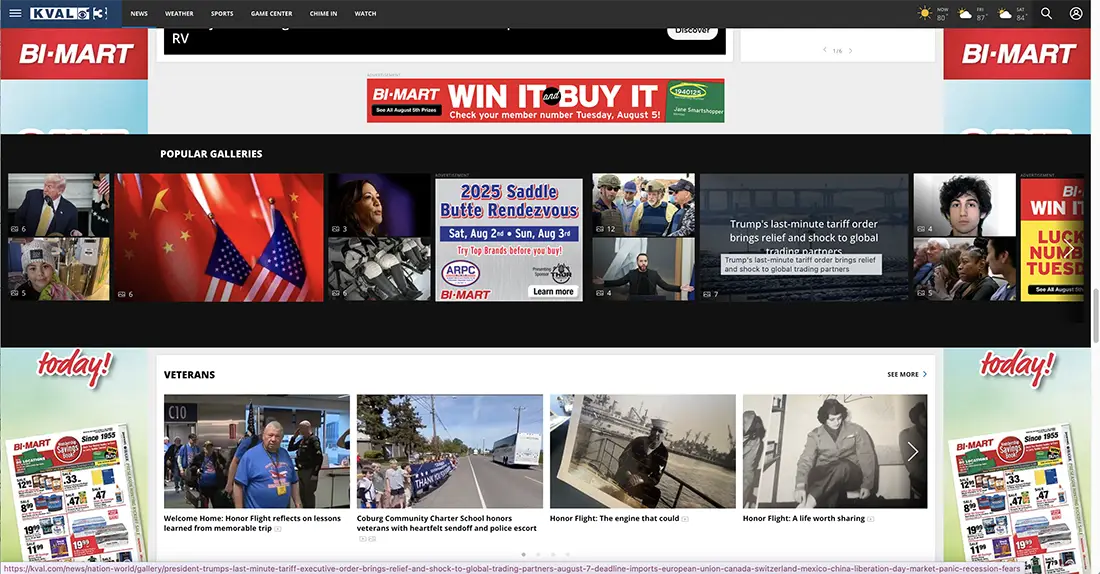Click Learn more on Saddle Butte ad
The height and width of the screenshot is (574, 1100).
[553, 291]
